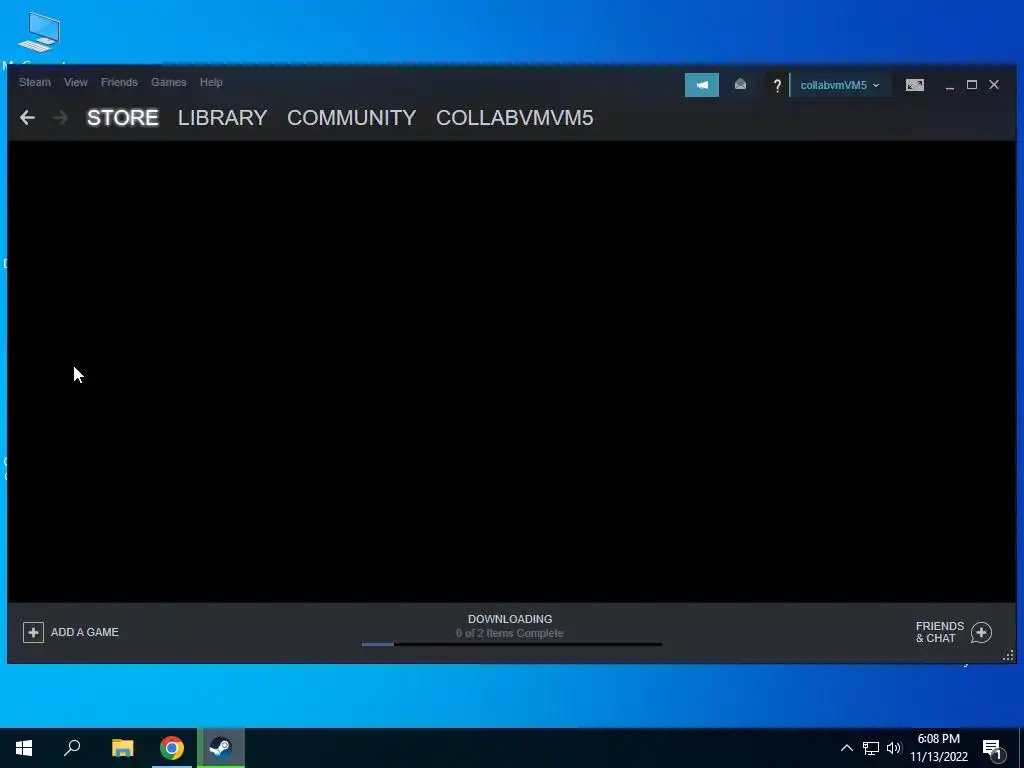Switch to Google Chrome on the taskbar

tap(172, 748)
